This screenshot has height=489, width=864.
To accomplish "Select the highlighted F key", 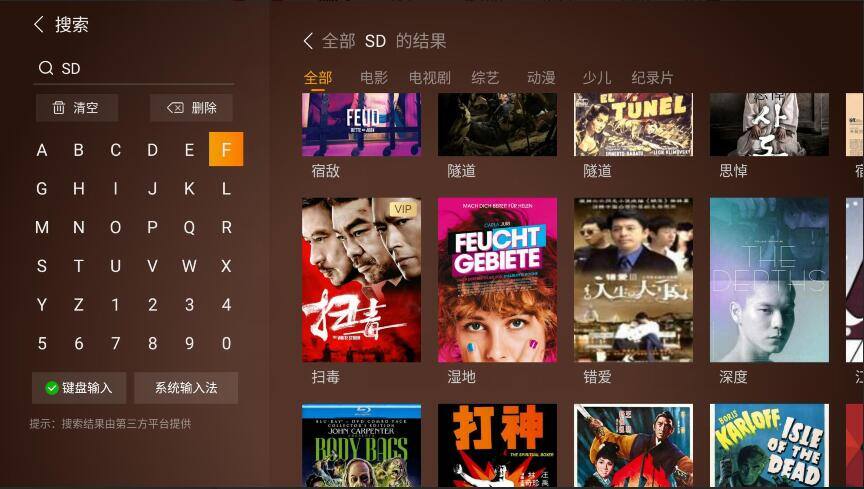I will point(226,149).
